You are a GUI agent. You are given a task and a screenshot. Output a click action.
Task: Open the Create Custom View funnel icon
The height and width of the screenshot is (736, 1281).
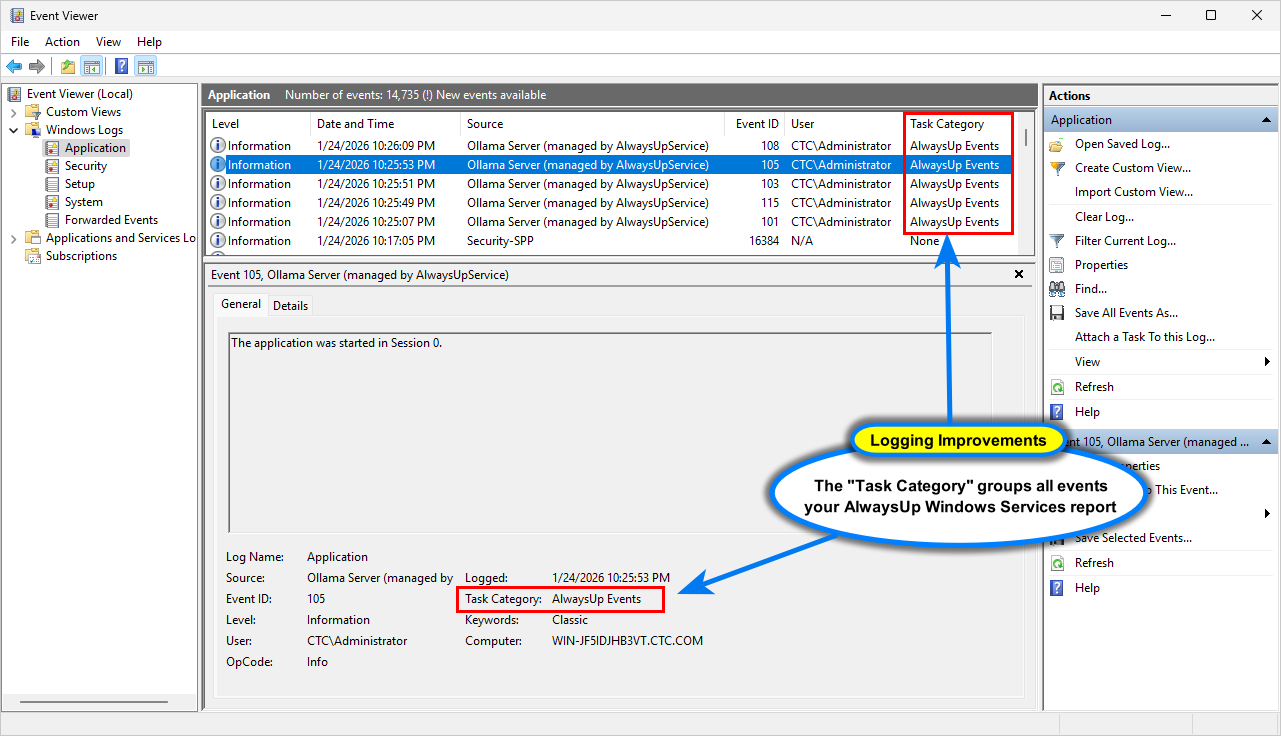(1057, 167)
